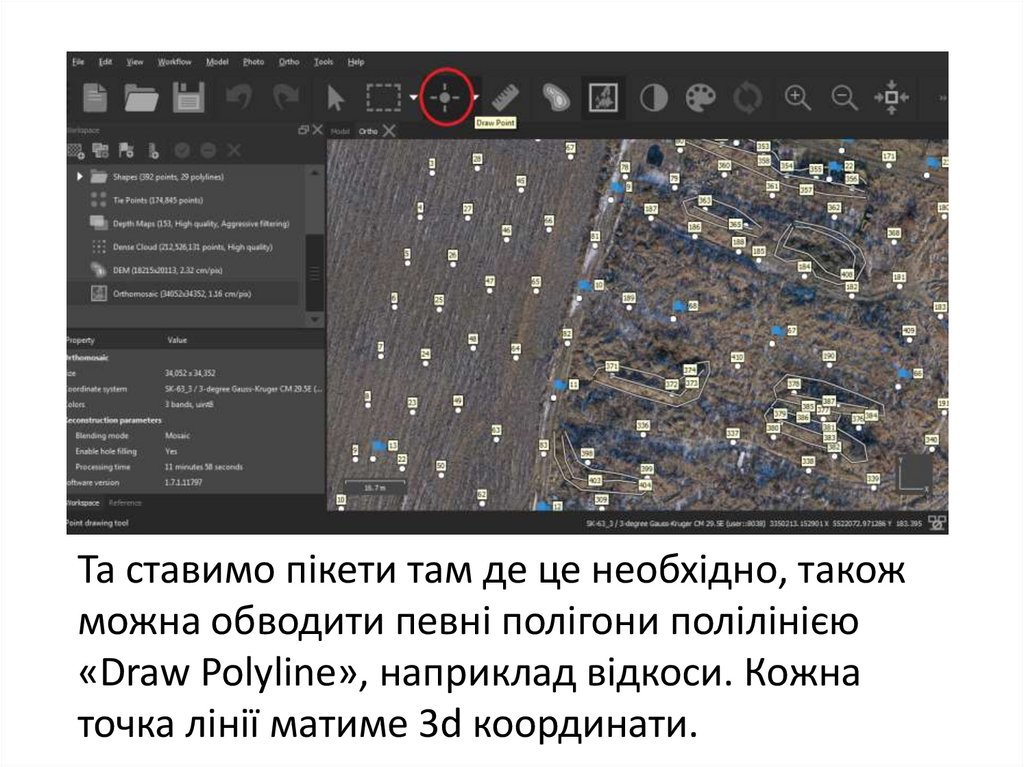Open the File menu

(x=78, y=62)
